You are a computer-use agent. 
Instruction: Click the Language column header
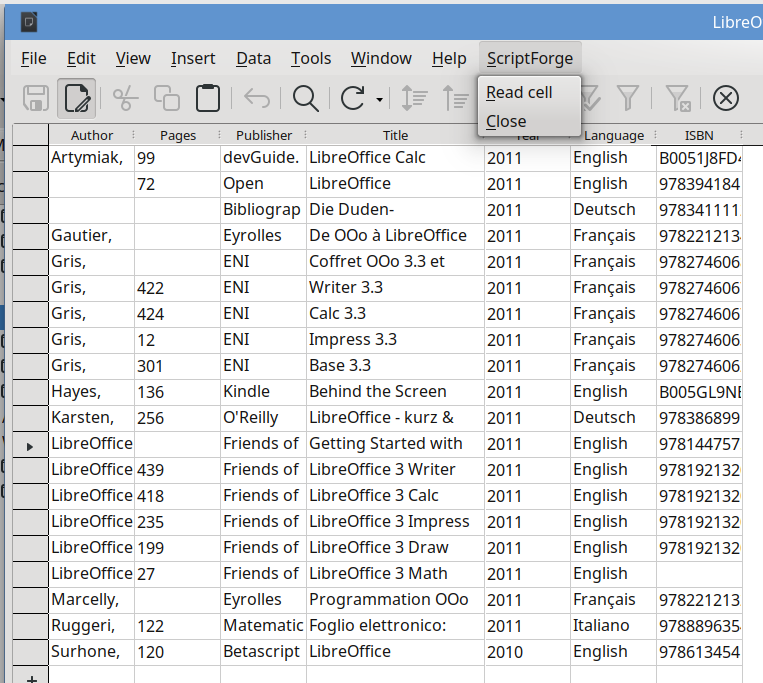click(614, 135)
